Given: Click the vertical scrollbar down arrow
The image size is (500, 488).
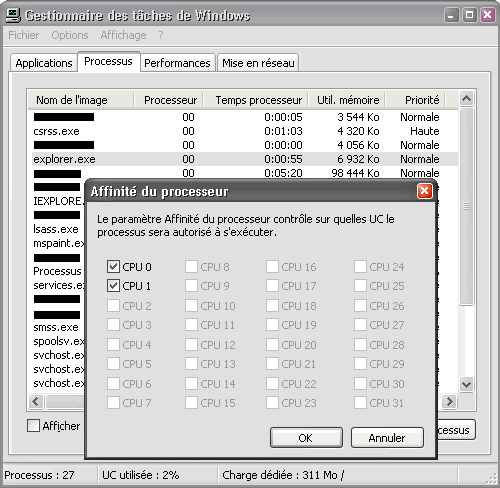Looking at the screenshot, I should pyautogui.click(x=466, y=384).
